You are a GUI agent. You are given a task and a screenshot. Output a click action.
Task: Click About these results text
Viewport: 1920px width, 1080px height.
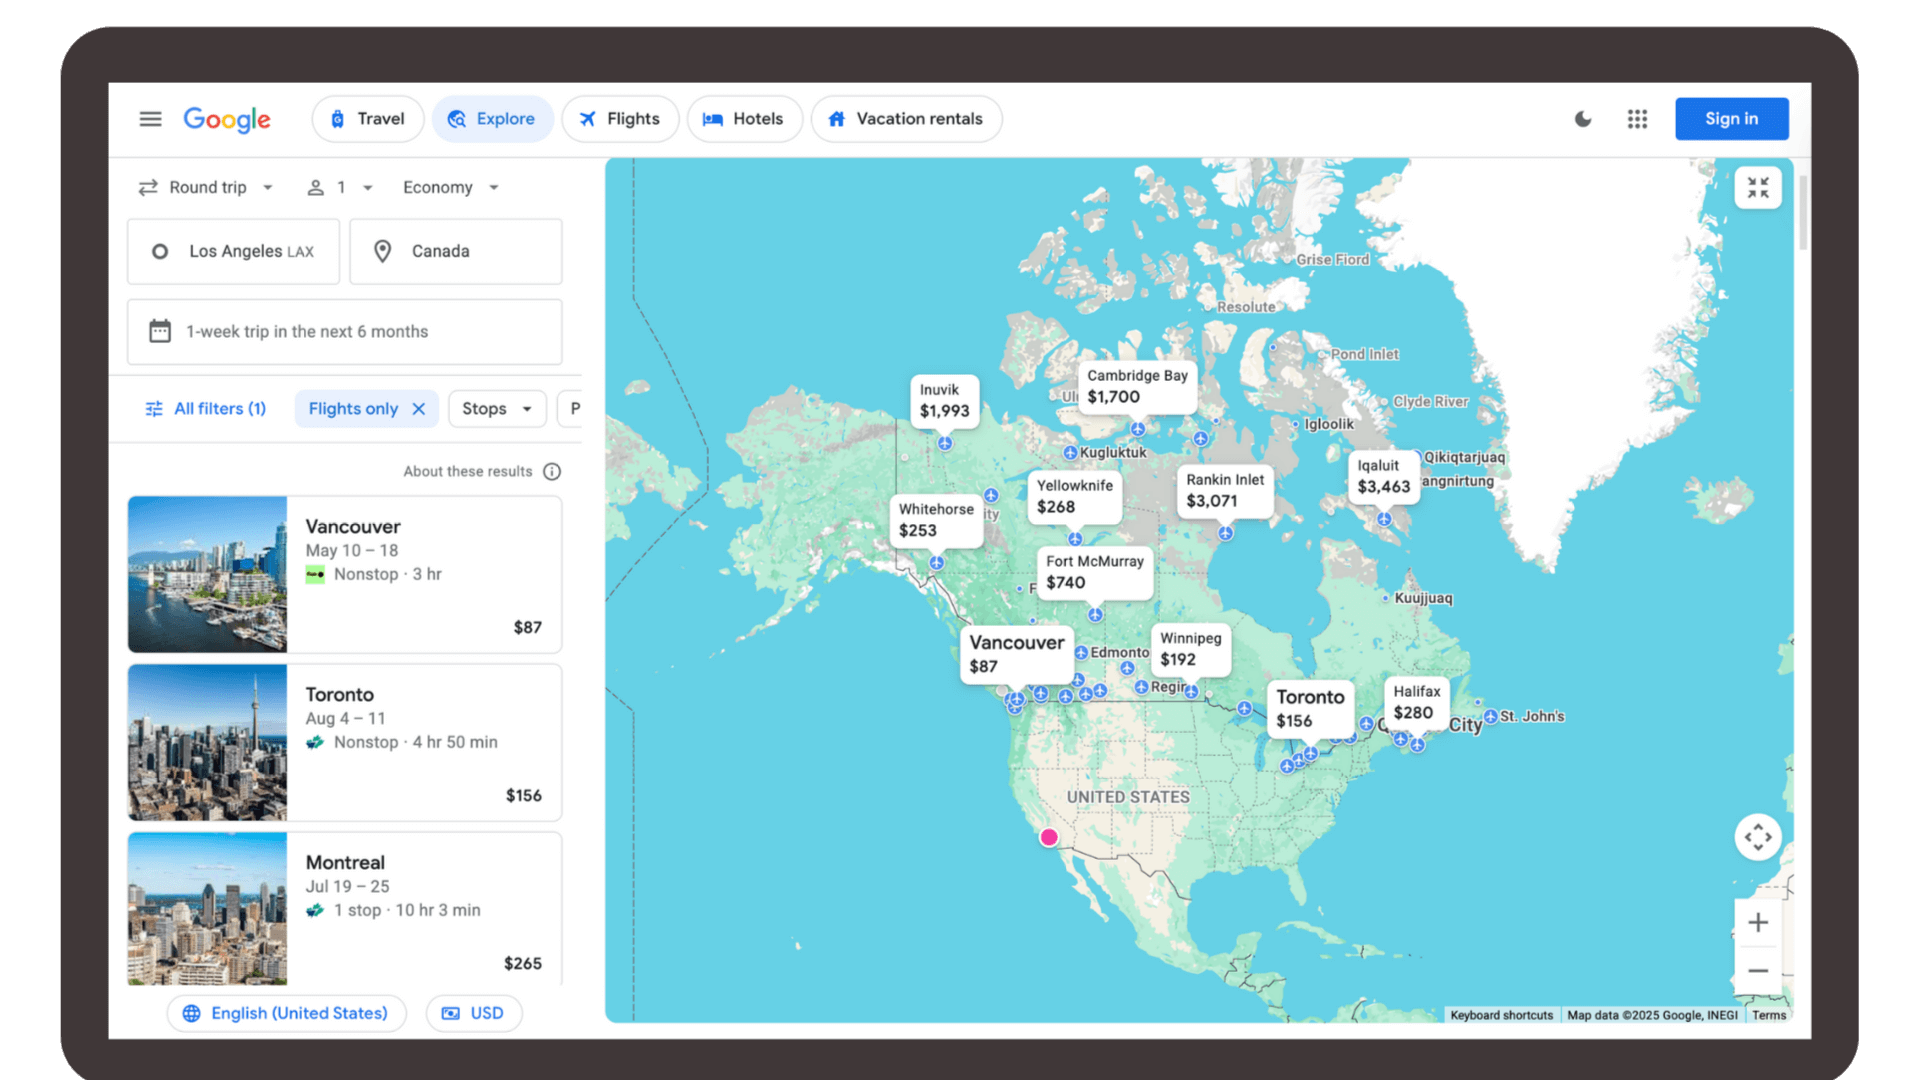click(x=468, y=471)
